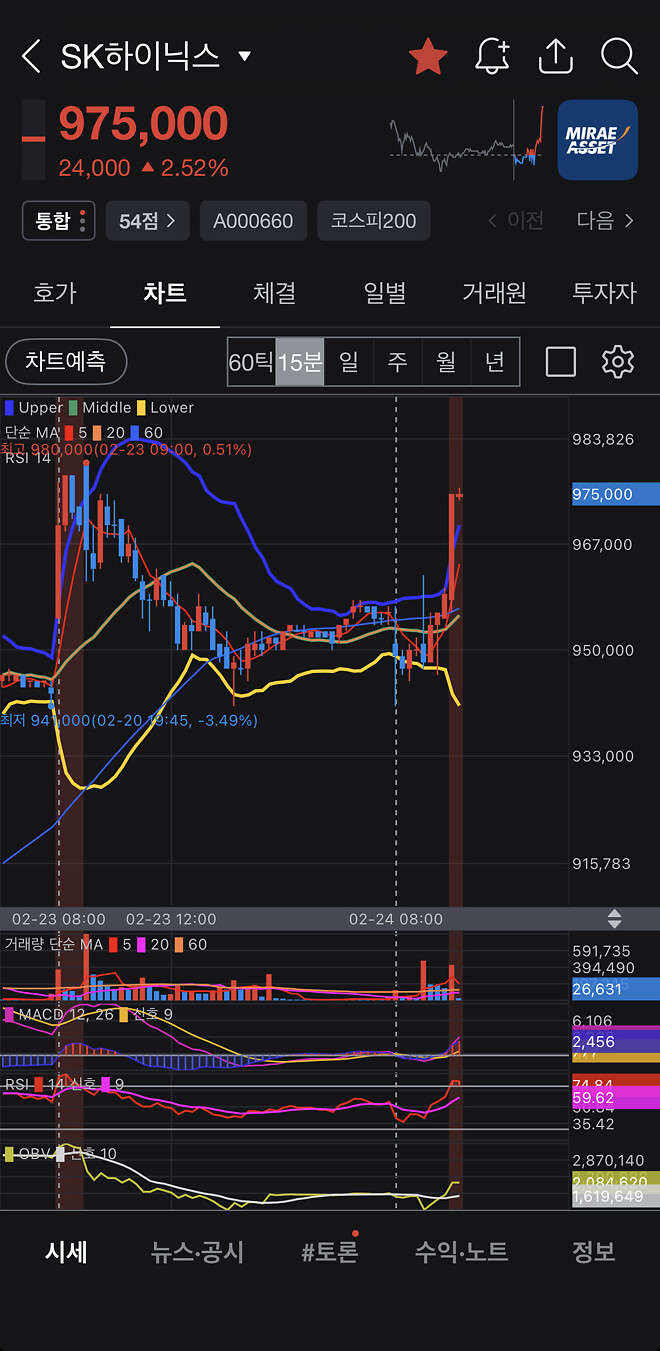Viewport: 660px width, 1351px height.
Task: Tap the blue Upper band legend swatch
Action: (x=9, y=408)
